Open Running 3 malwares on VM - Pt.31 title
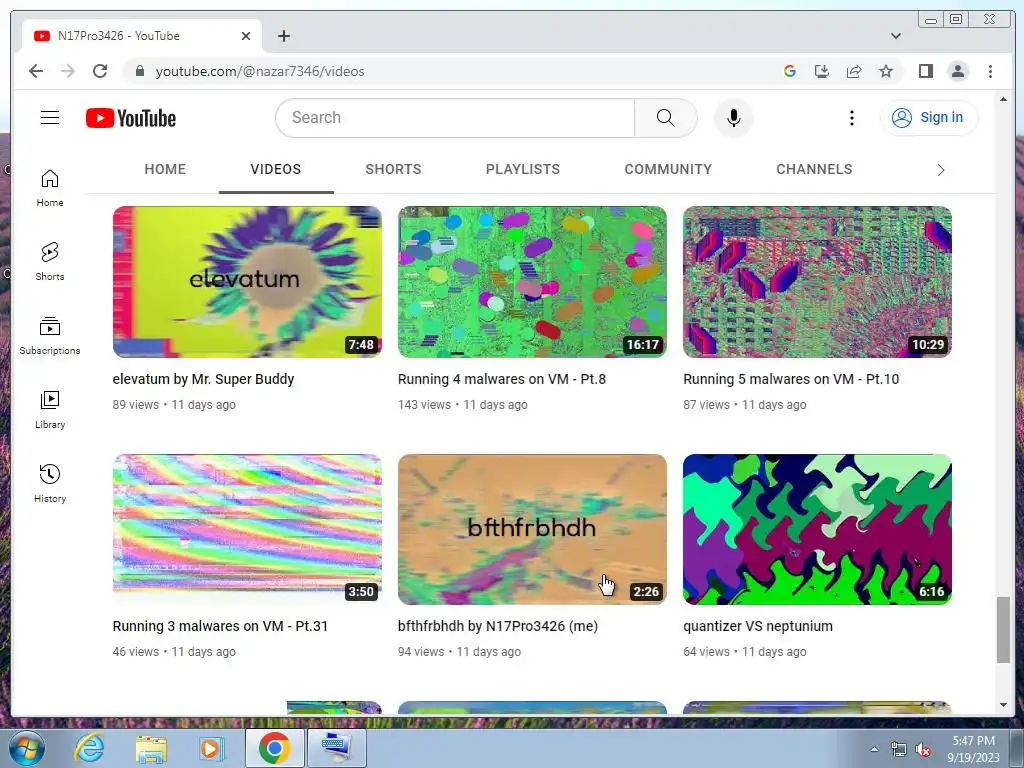This screenshot has height=768, width=1024. pyautogui.click(x=220, y=626)
